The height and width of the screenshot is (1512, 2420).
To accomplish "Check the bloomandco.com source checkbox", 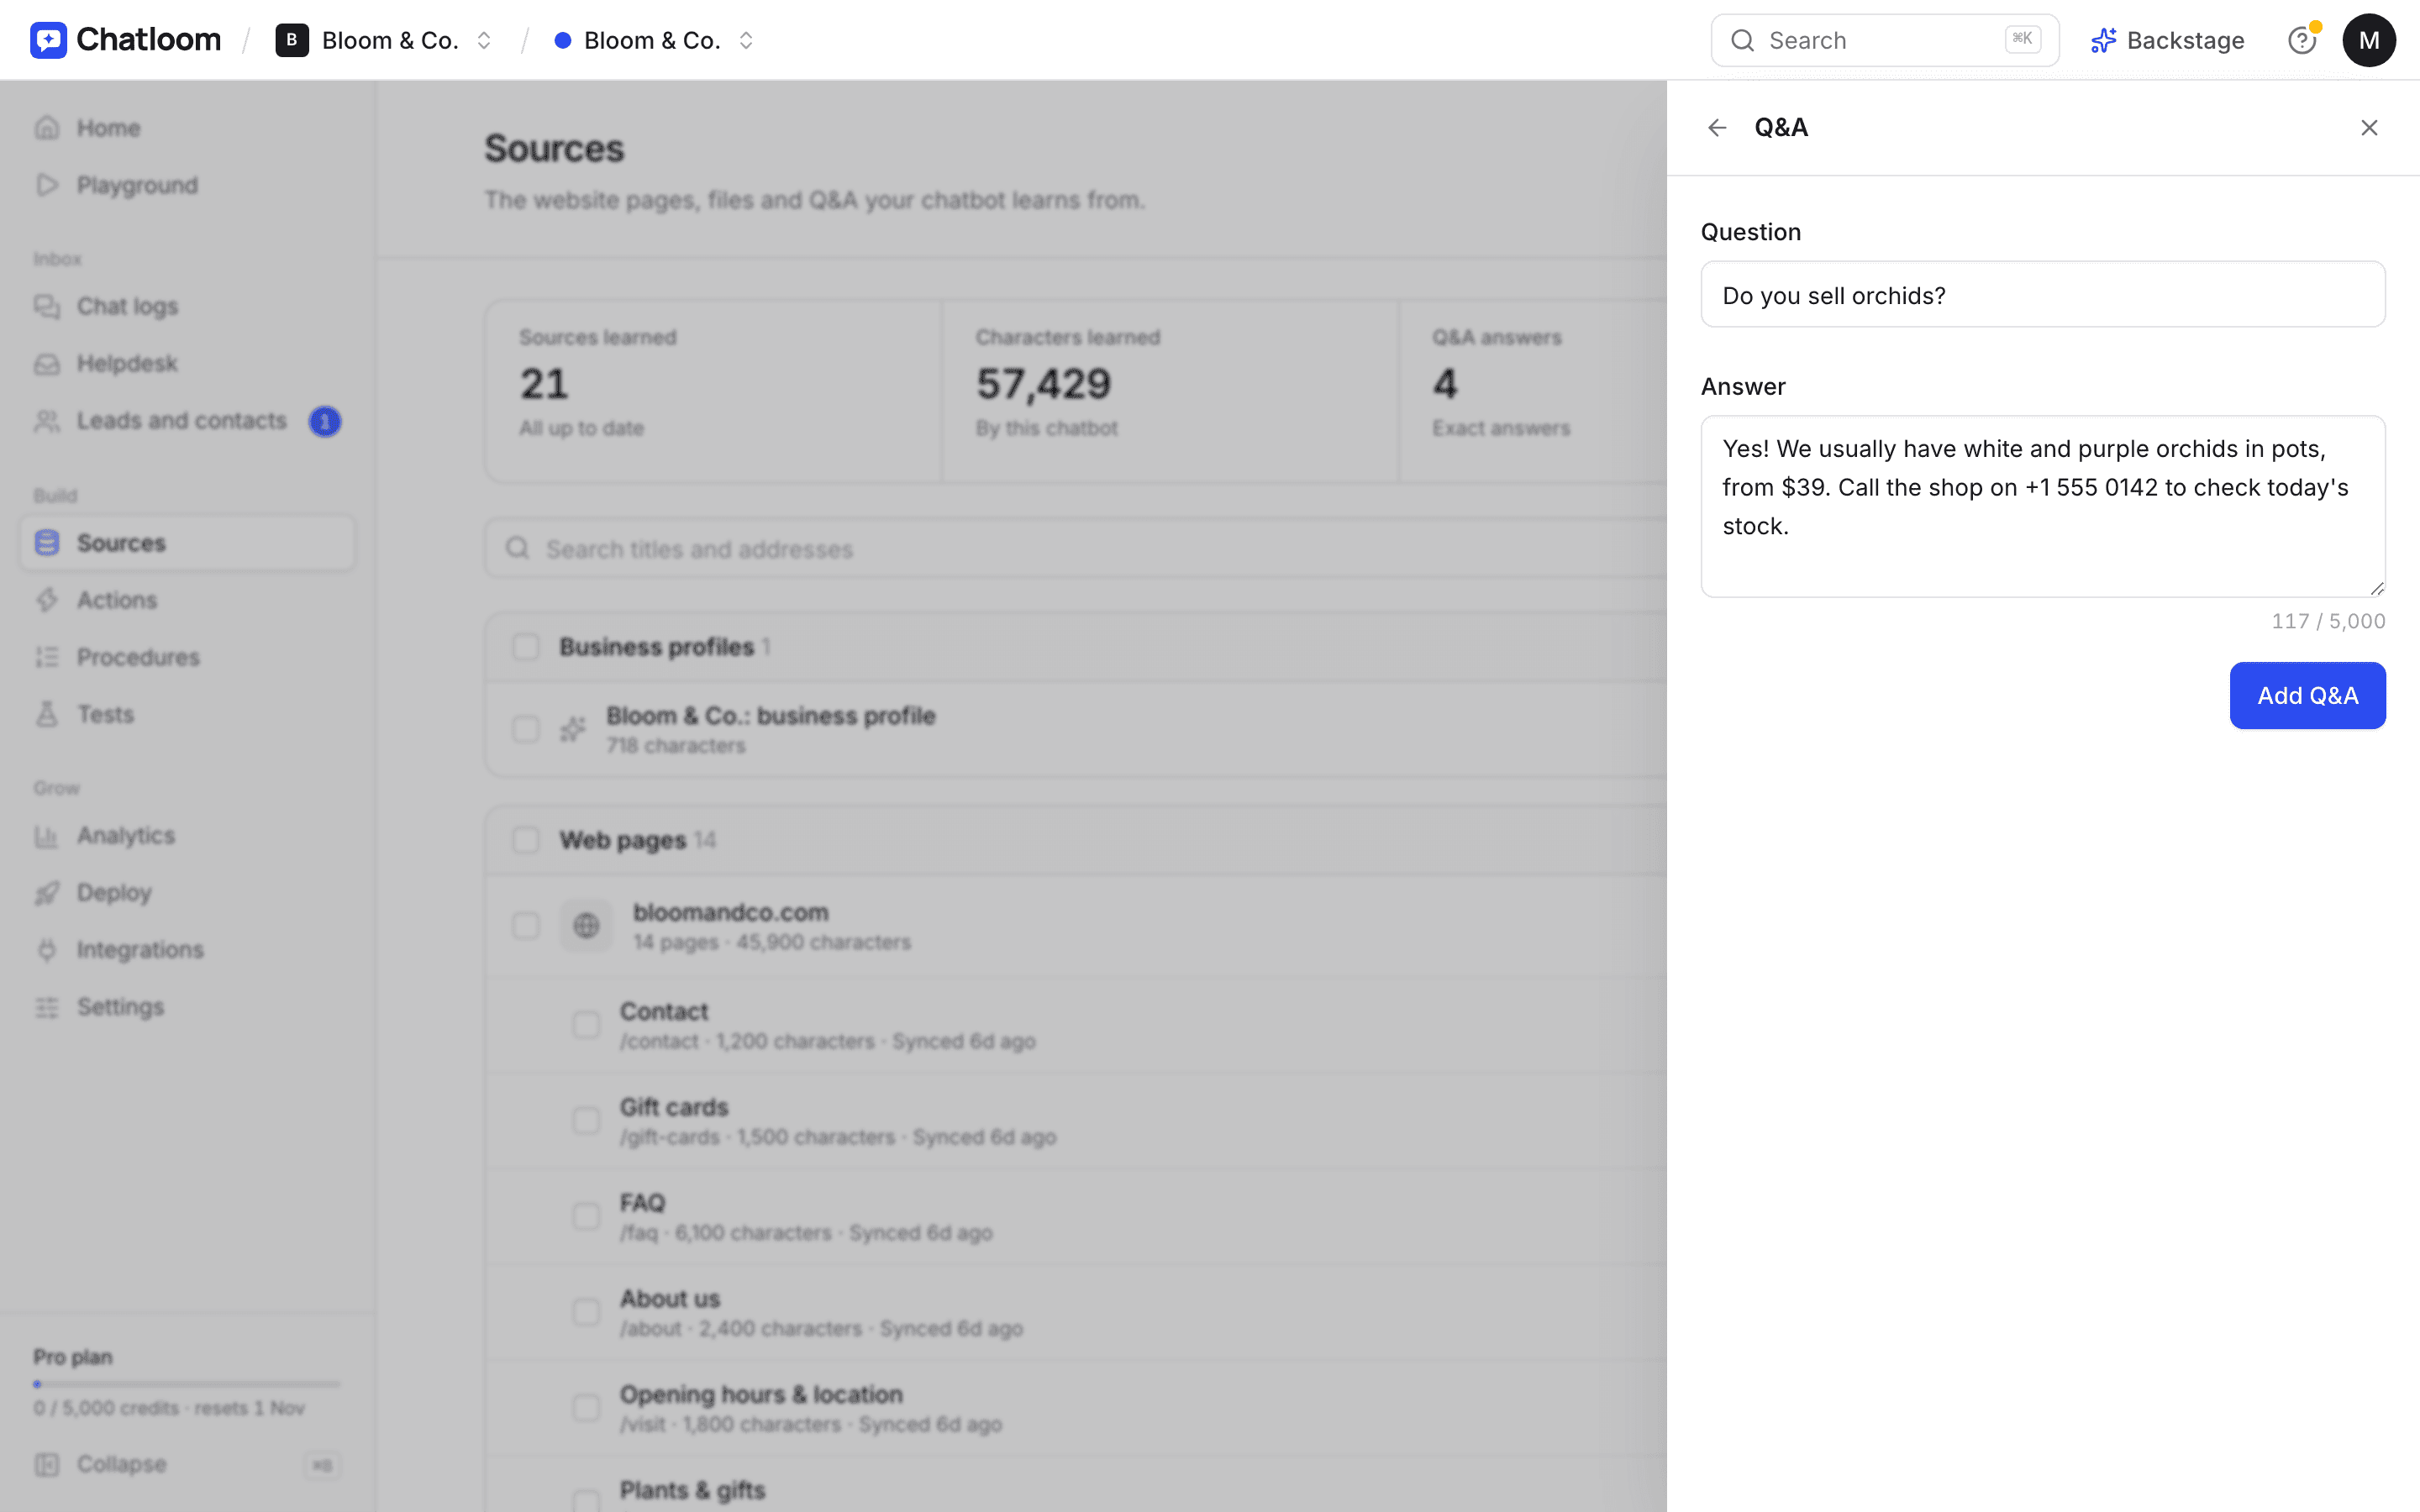I will 526,926.
